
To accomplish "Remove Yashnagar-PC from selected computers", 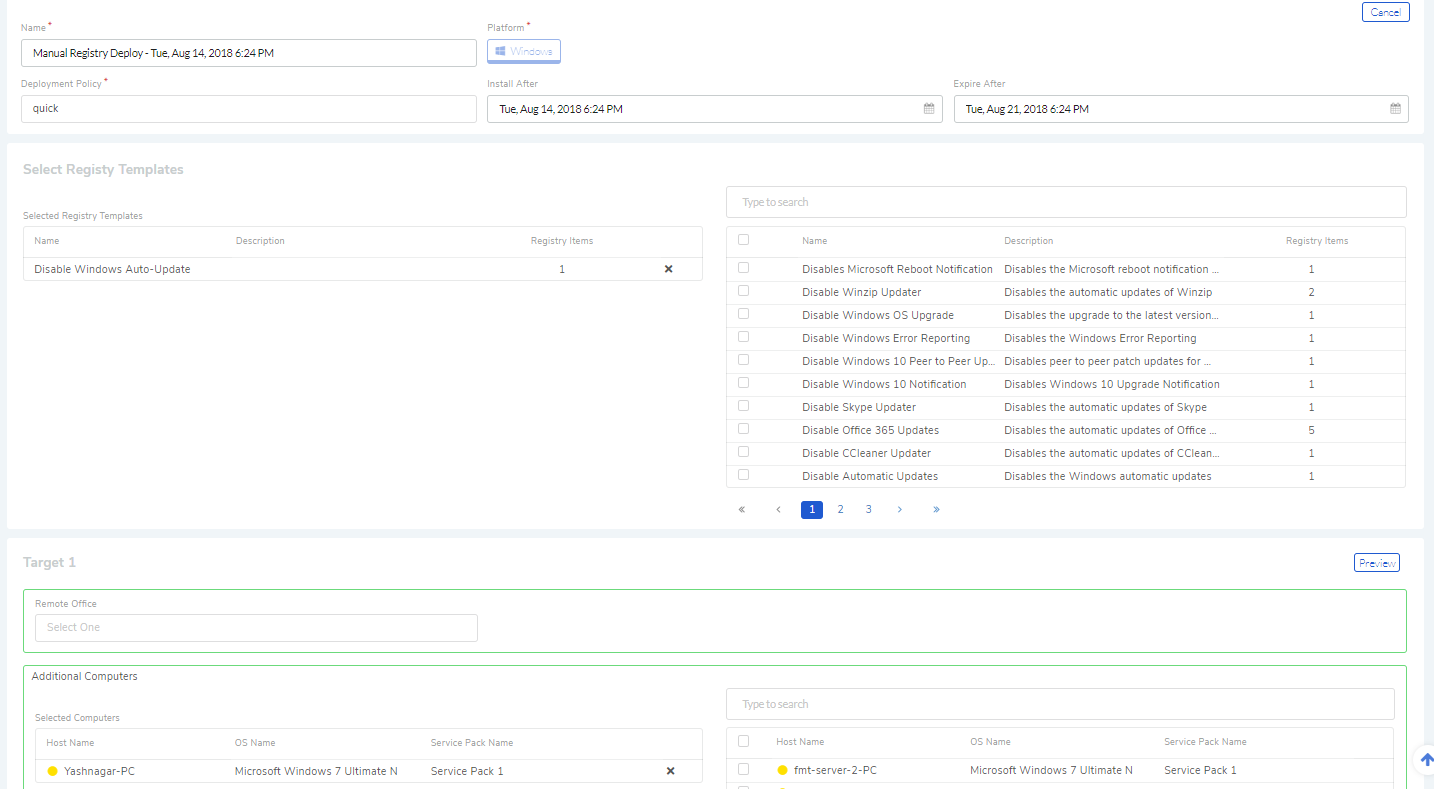I will [x=671, y=771].
